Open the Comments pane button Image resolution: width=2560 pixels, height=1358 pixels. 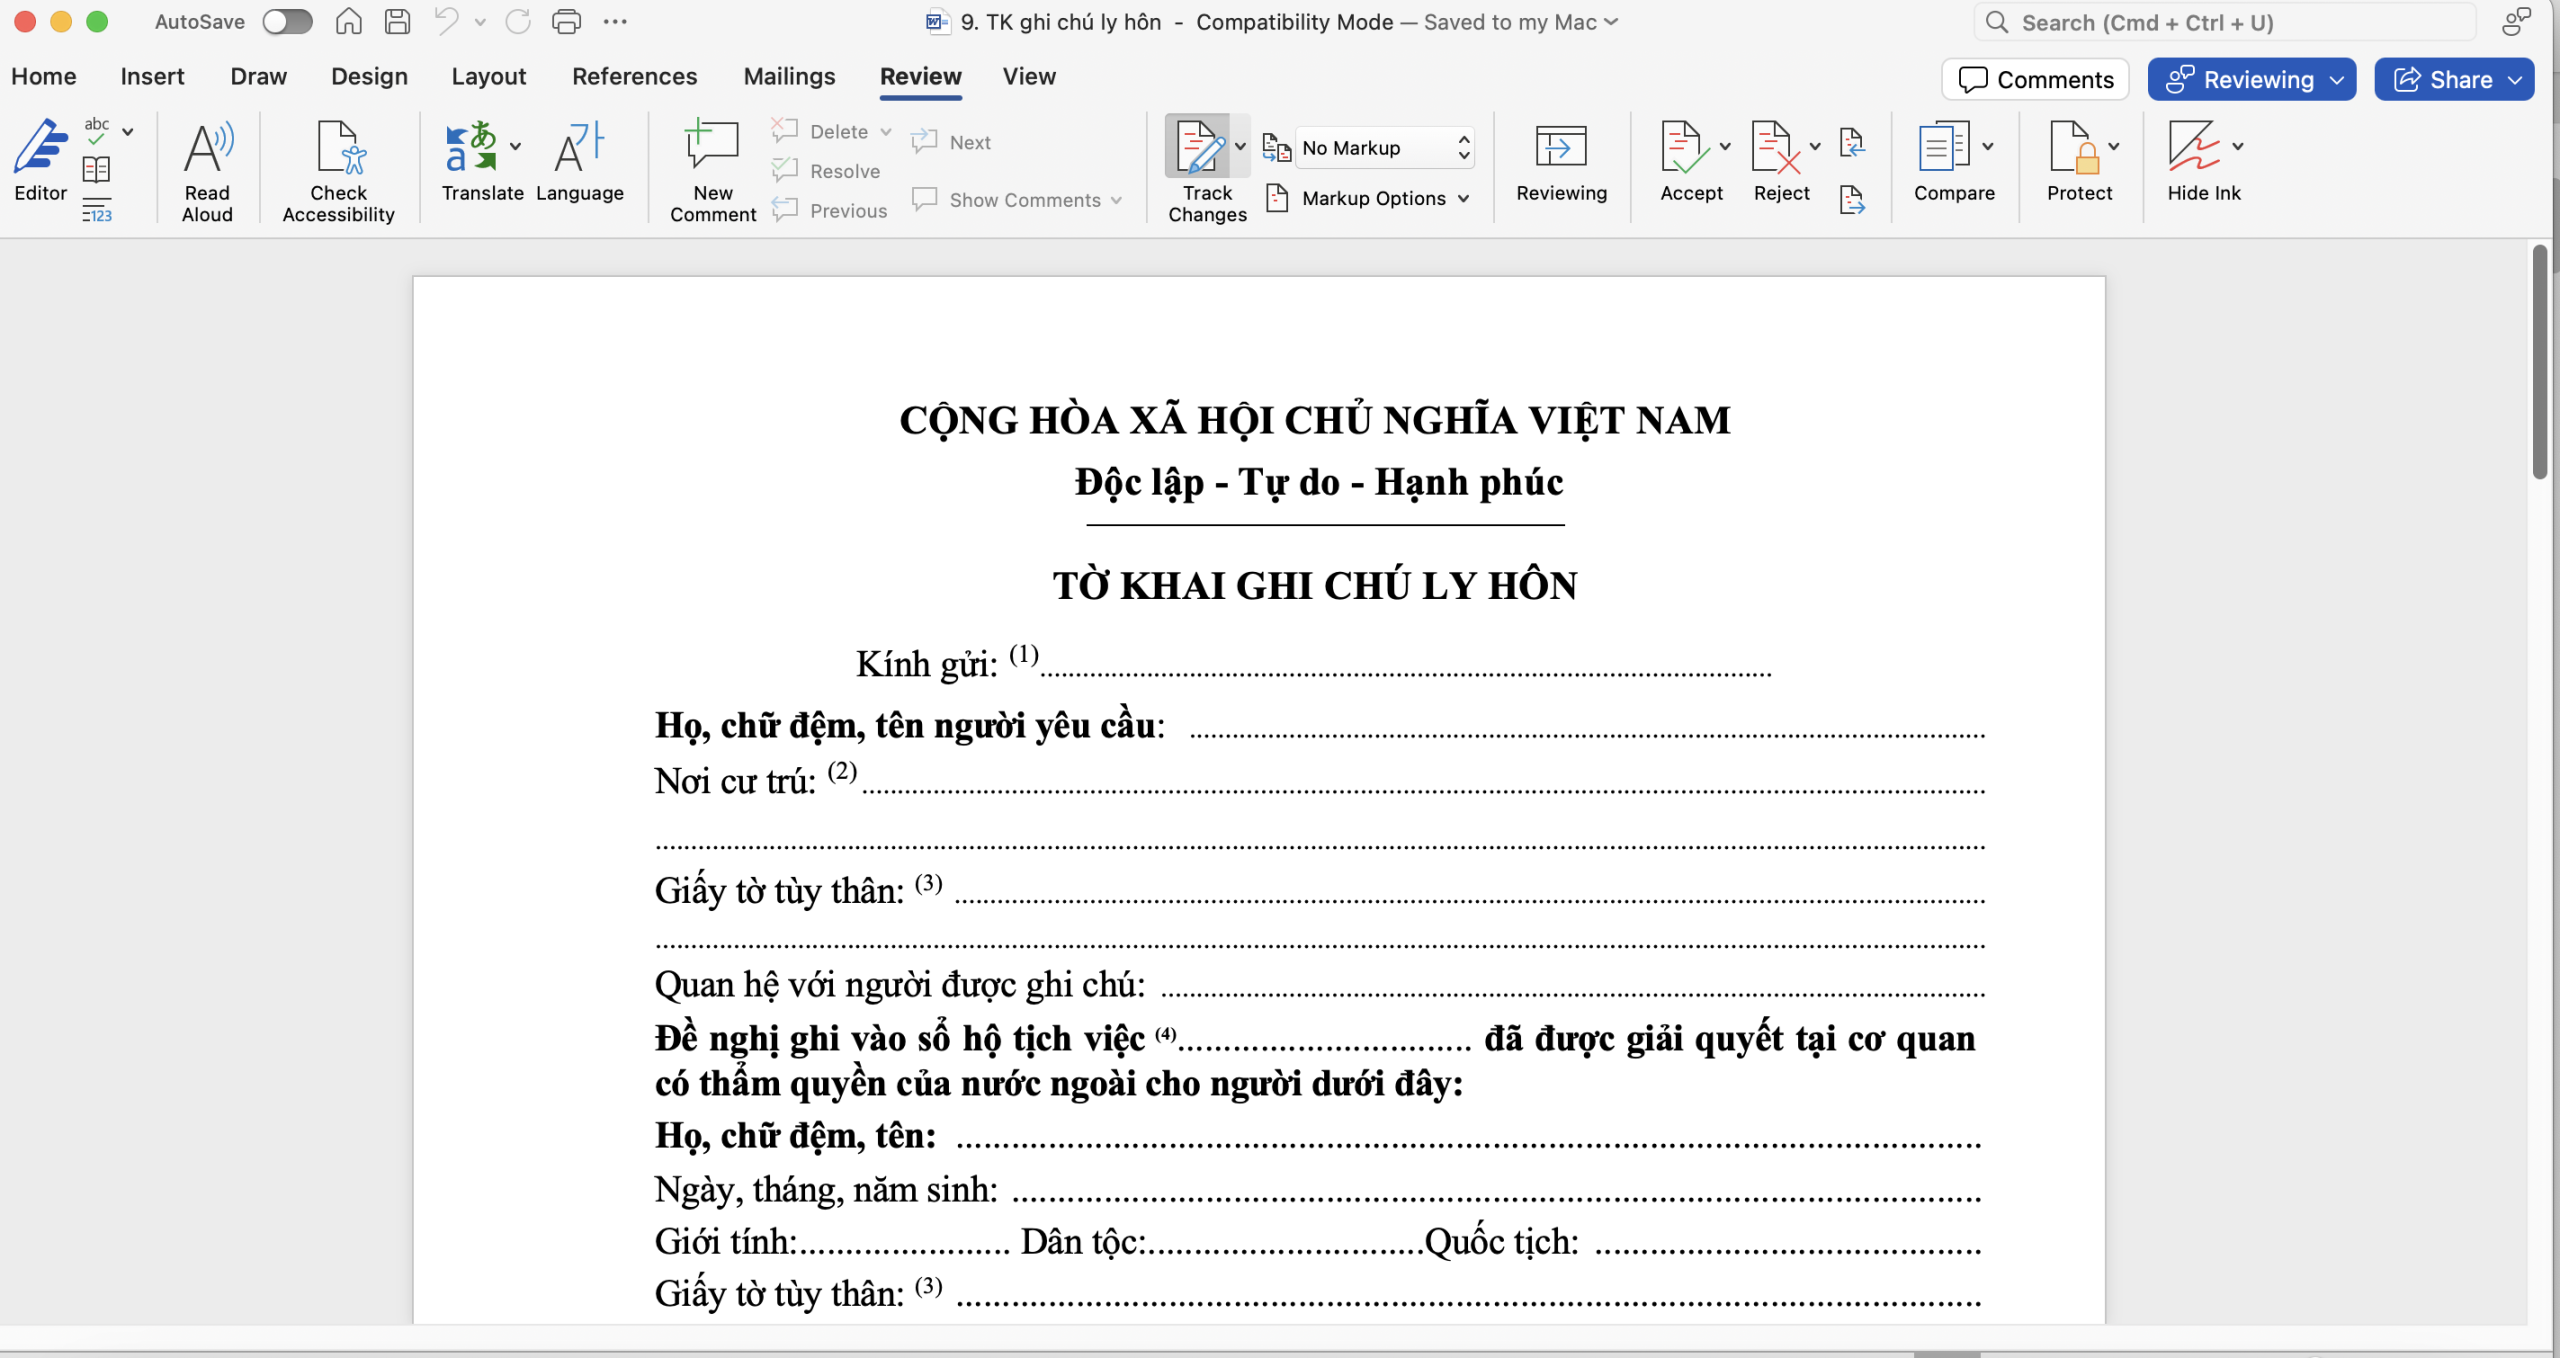click(2035, 79)
